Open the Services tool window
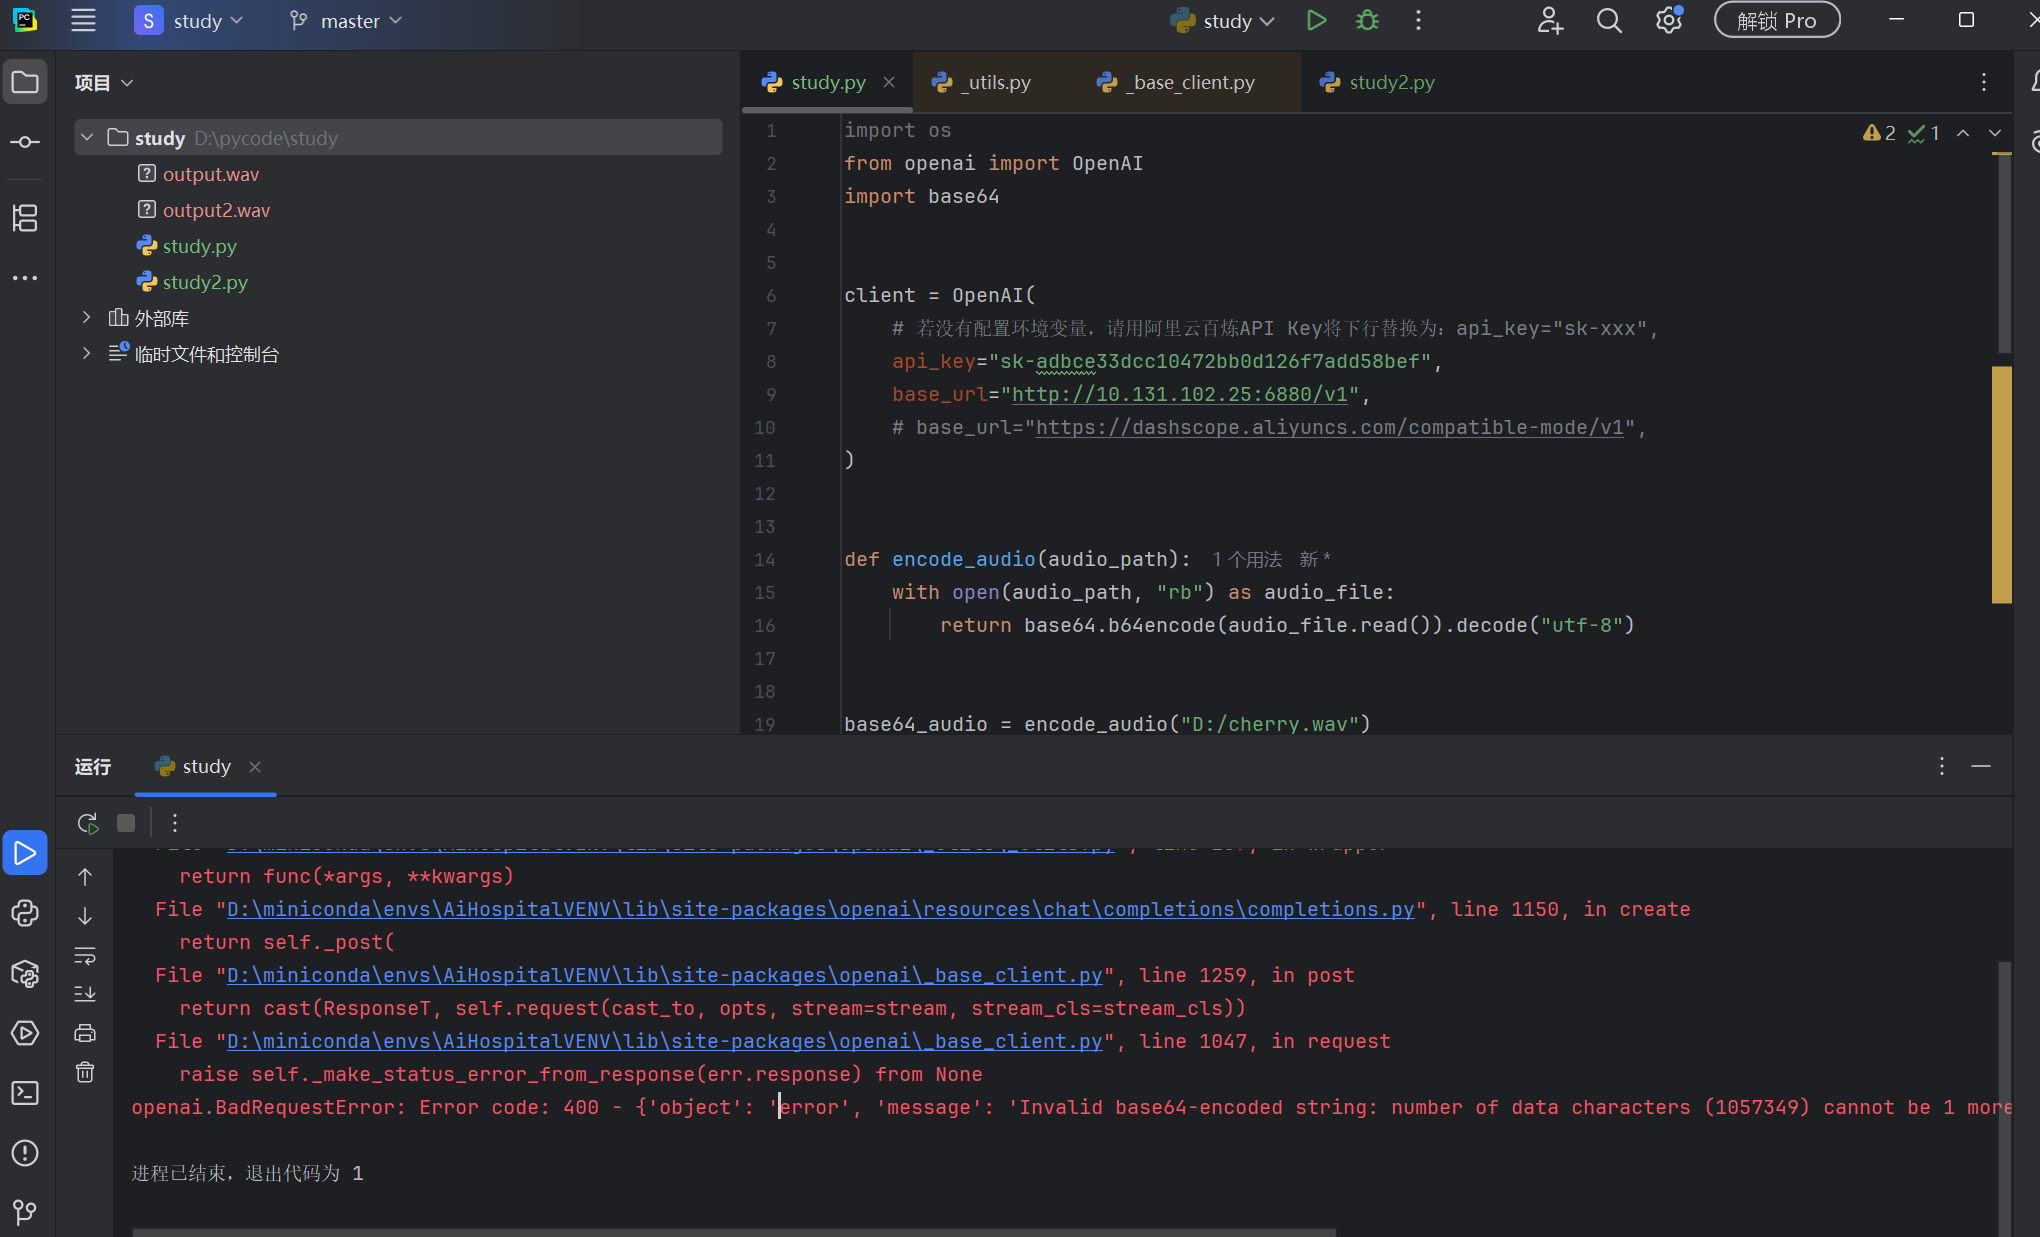 [x=25, y=1033]
